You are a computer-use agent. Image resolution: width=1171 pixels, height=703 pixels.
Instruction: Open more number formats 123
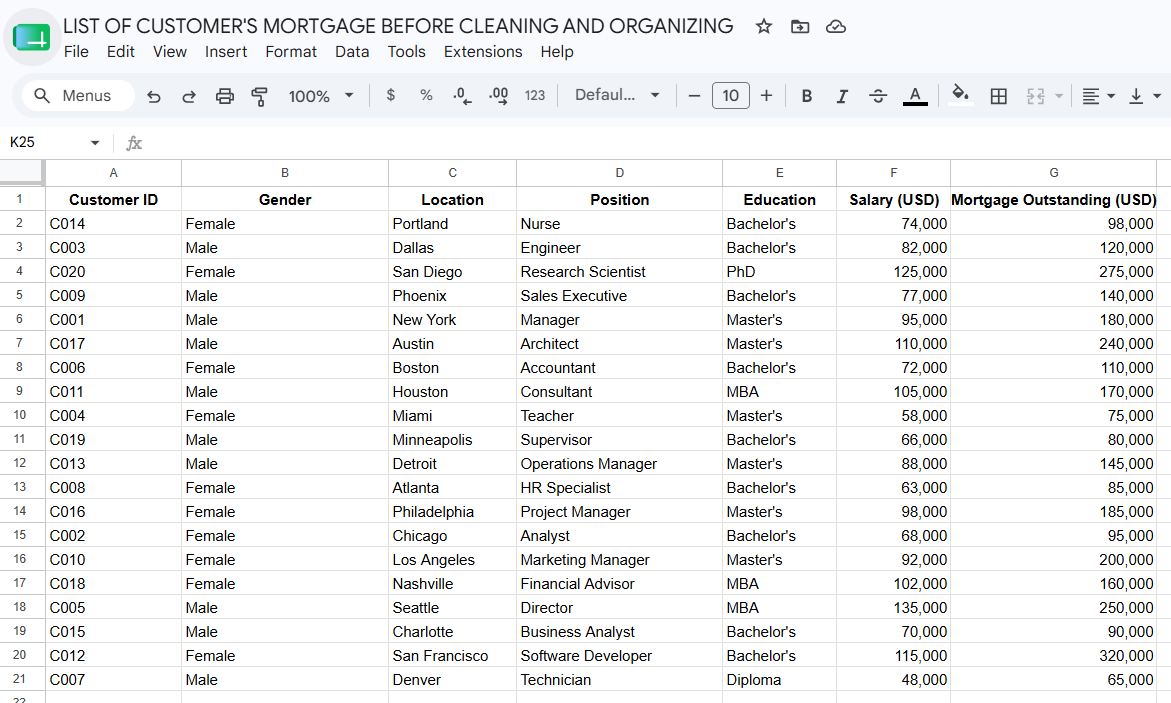click(535, 96)
